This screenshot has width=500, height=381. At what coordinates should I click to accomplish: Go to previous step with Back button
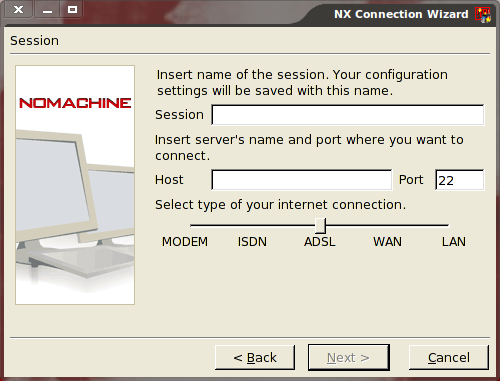[255, 358]
